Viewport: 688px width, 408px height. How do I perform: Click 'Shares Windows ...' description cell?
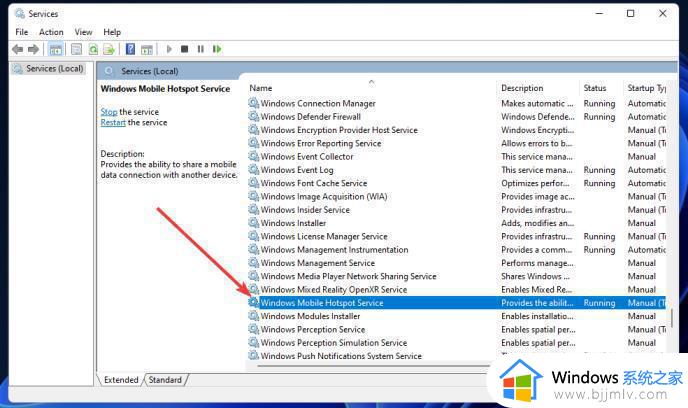535,276
